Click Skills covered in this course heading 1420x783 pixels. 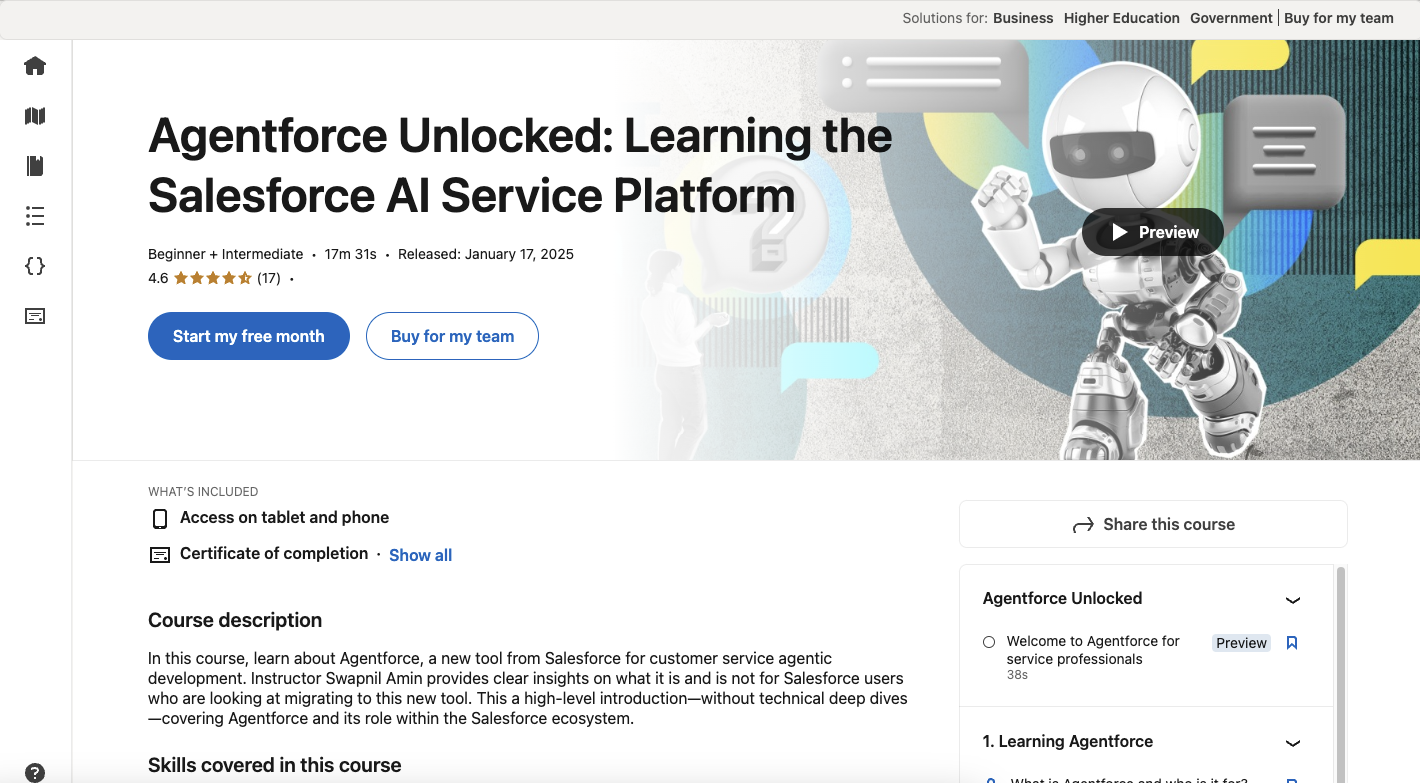[275, 765]
